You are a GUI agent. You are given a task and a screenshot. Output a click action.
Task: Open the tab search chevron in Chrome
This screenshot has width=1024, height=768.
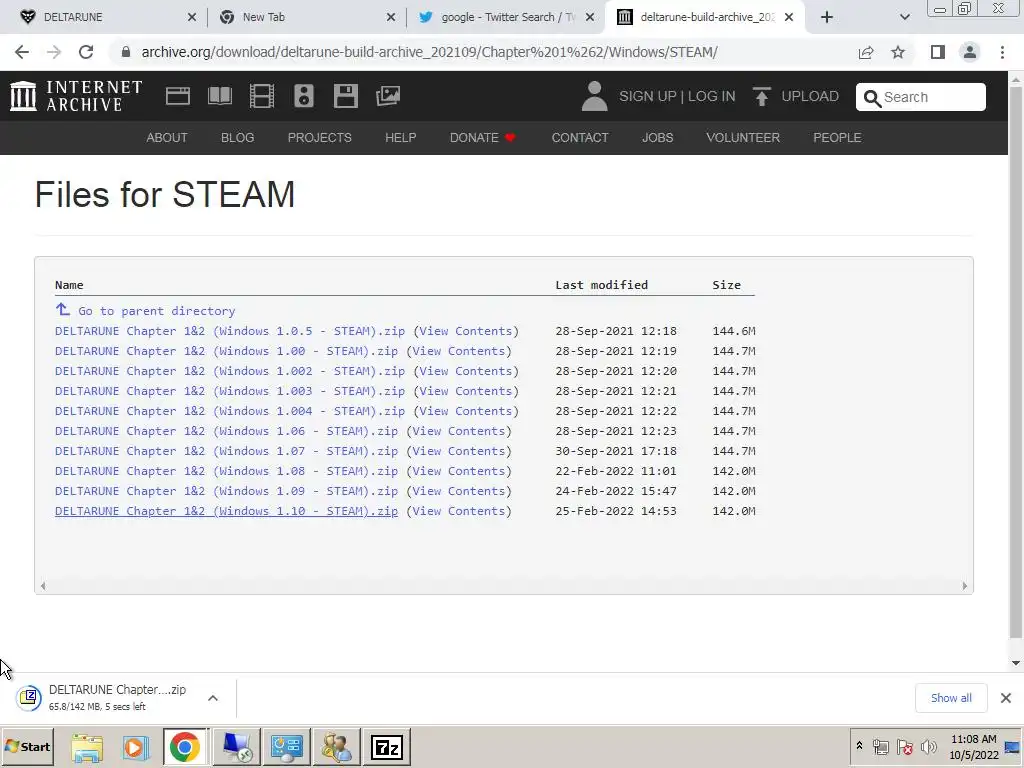[x=904, y=17]
